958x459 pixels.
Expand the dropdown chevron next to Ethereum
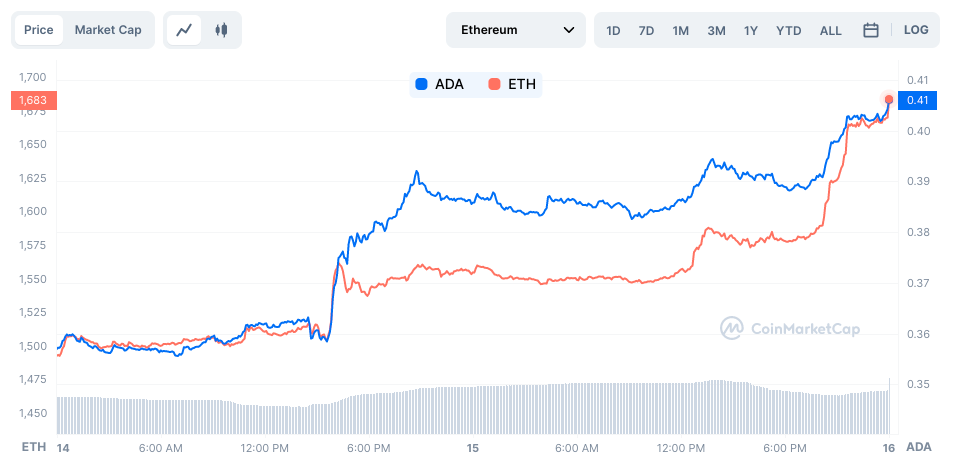[x=569, y=30]
